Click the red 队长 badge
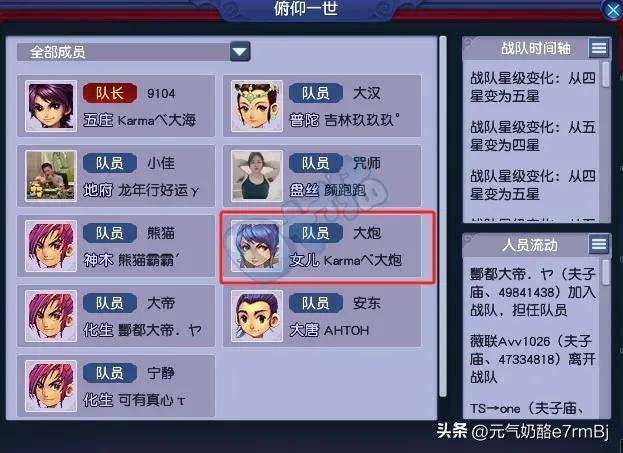623x453 pixels. pyautogui.click(x=110, y=93)
